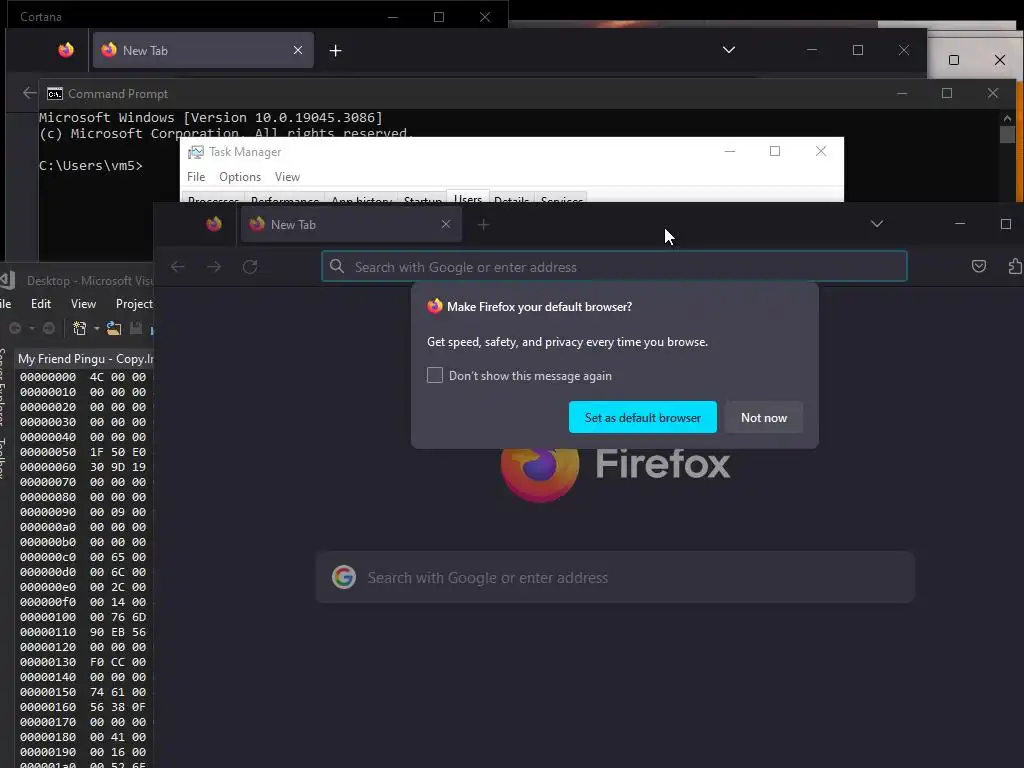Image resolution: width=1024 pixels, height=768 pixels.
Task: Click the Firefox logo in the default-browser dialog
Action: coord(435,306)
